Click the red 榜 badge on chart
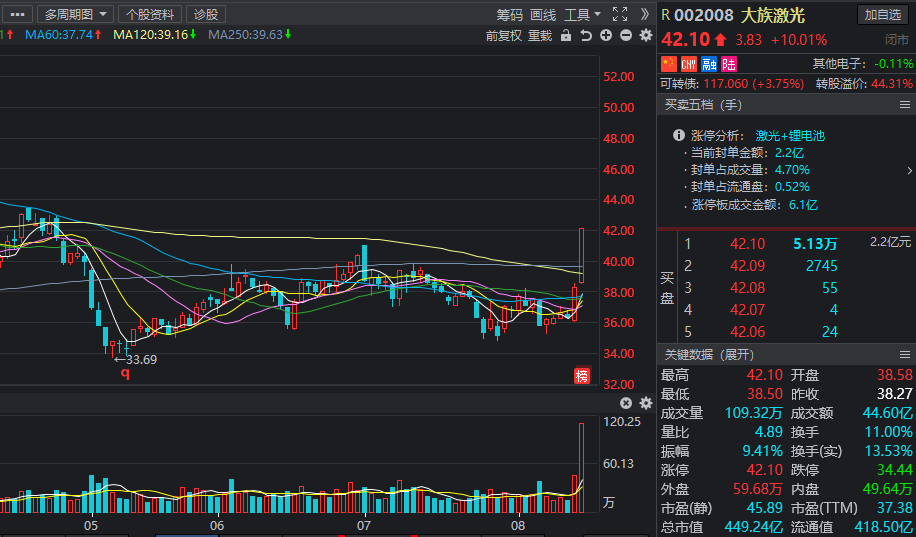The height and width of the screenshot is (537, 916). coord(582,376)
